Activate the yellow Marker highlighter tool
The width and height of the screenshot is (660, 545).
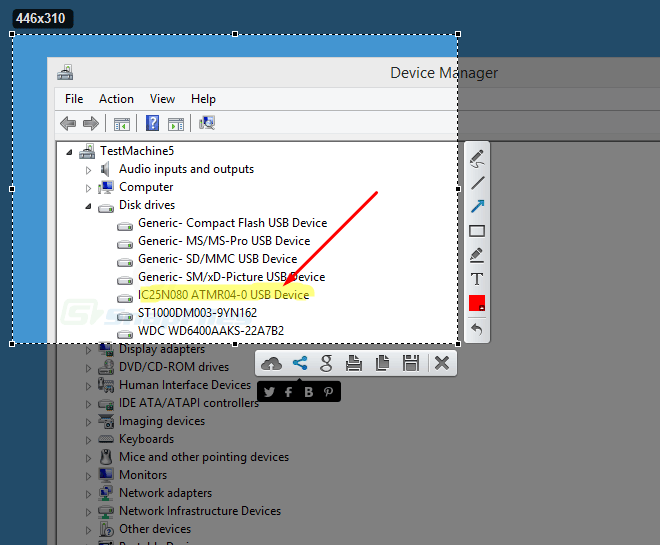pos(477,255)
